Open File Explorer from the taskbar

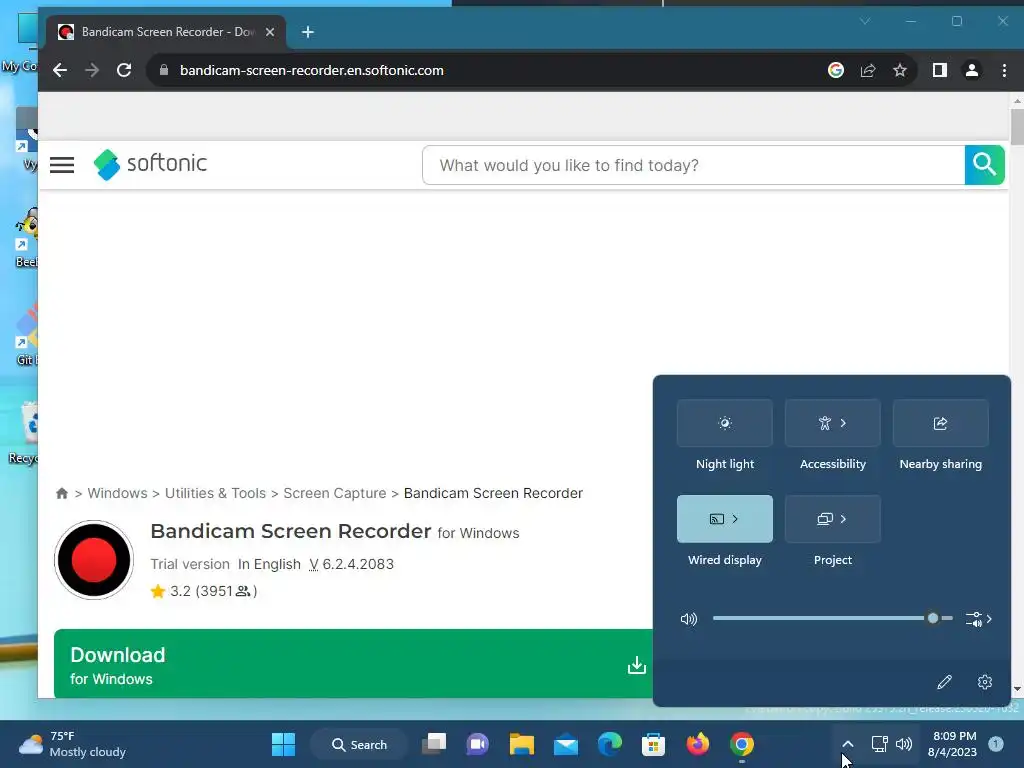pyautogui.click(x=522, y=744)
